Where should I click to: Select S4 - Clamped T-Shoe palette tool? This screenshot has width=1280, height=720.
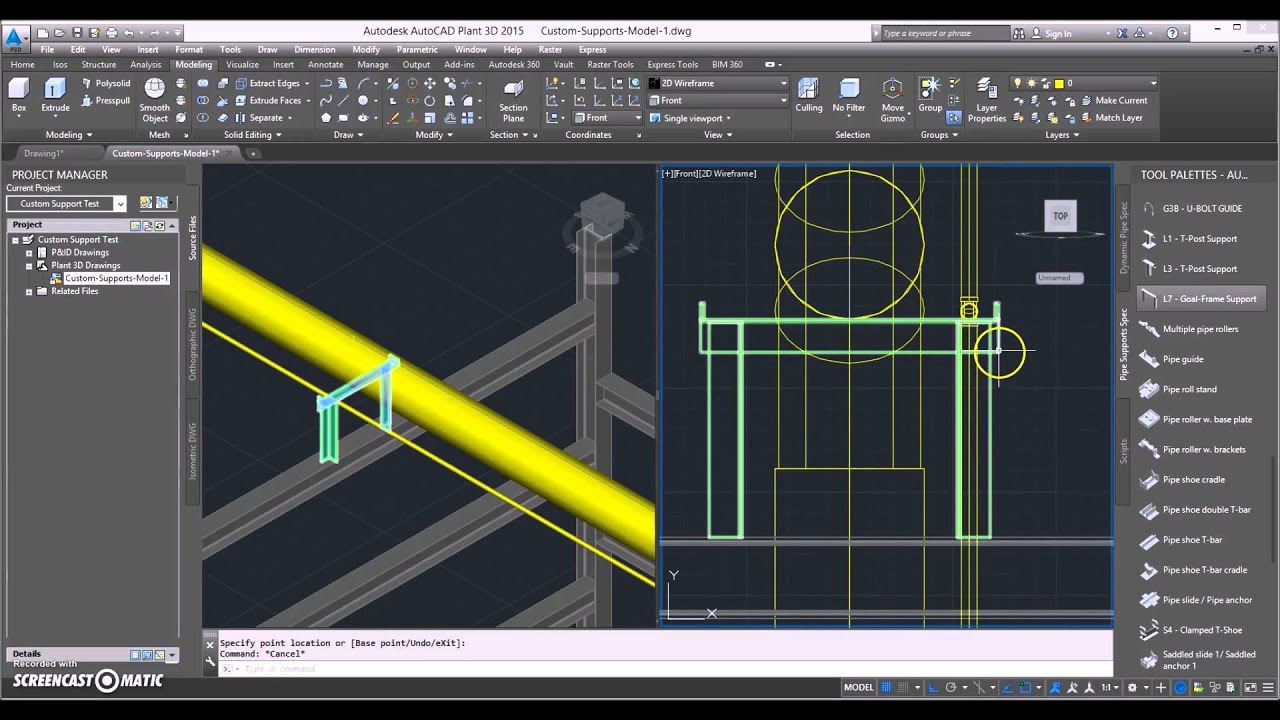(x=1201, y=630)
